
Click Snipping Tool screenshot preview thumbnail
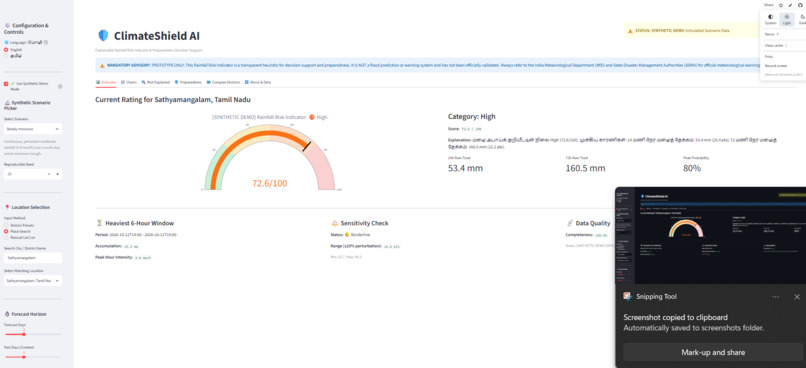[x=710, y=235]
